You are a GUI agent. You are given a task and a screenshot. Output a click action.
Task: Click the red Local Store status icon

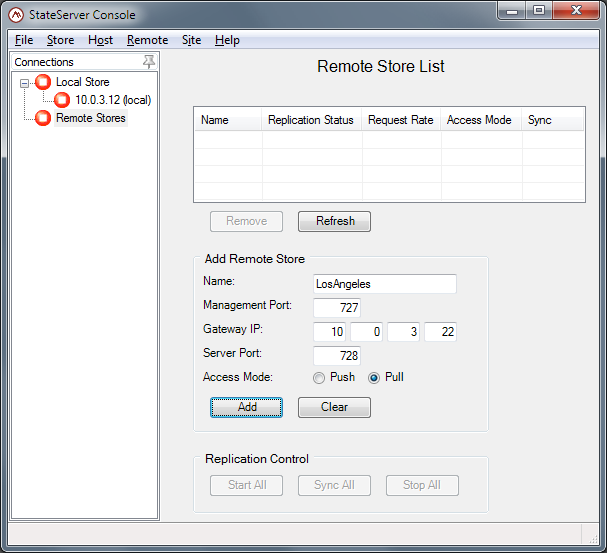coord(43,82)
